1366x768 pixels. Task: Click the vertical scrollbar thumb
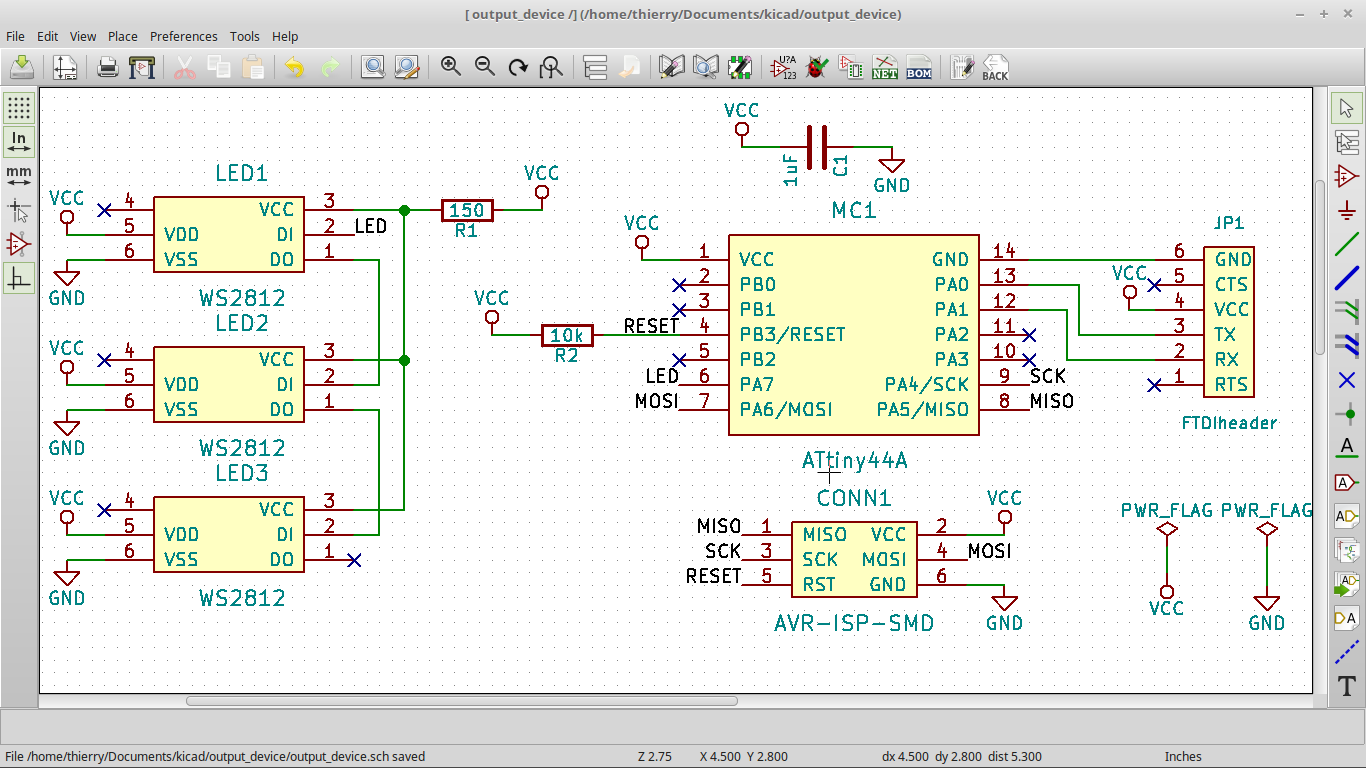coord(1320,266)
